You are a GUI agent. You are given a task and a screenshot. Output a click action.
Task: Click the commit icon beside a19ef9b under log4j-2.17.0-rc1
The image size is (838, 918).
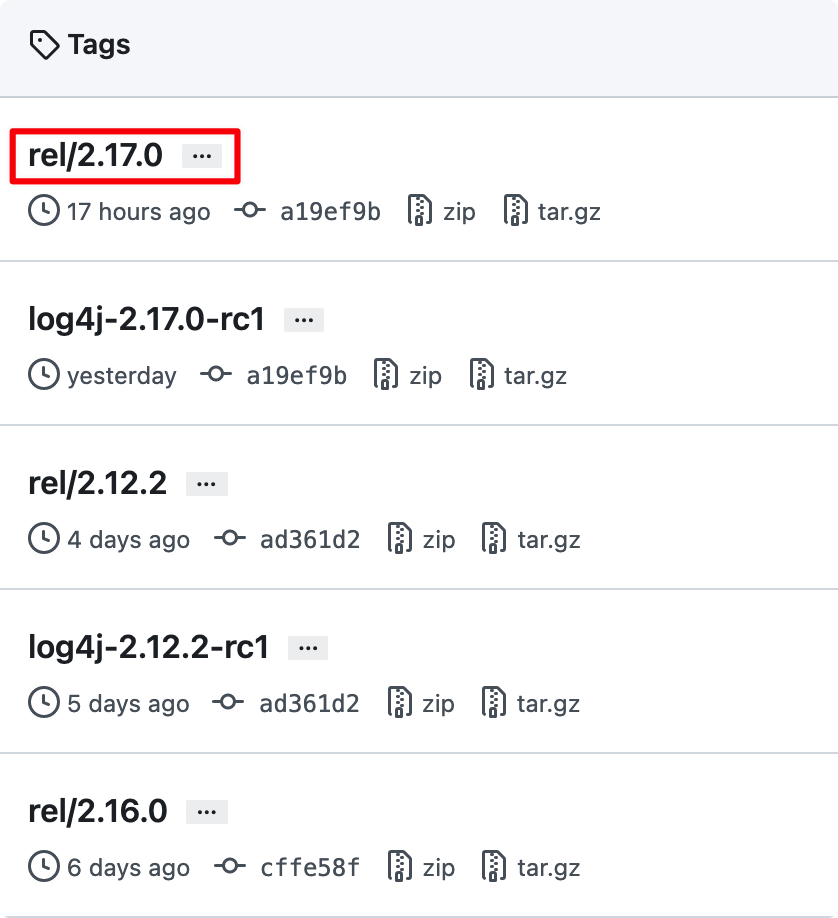216,375
